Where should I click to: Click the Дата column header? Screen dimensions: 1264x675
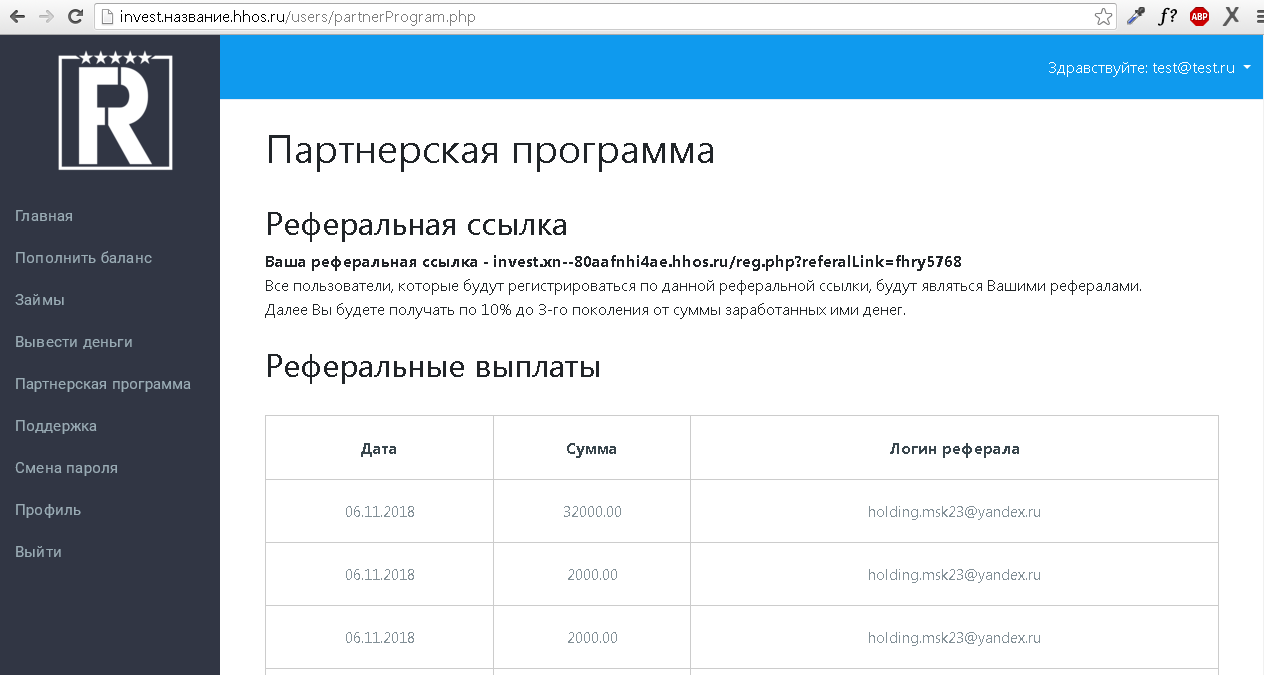click(x=379, y=448)
